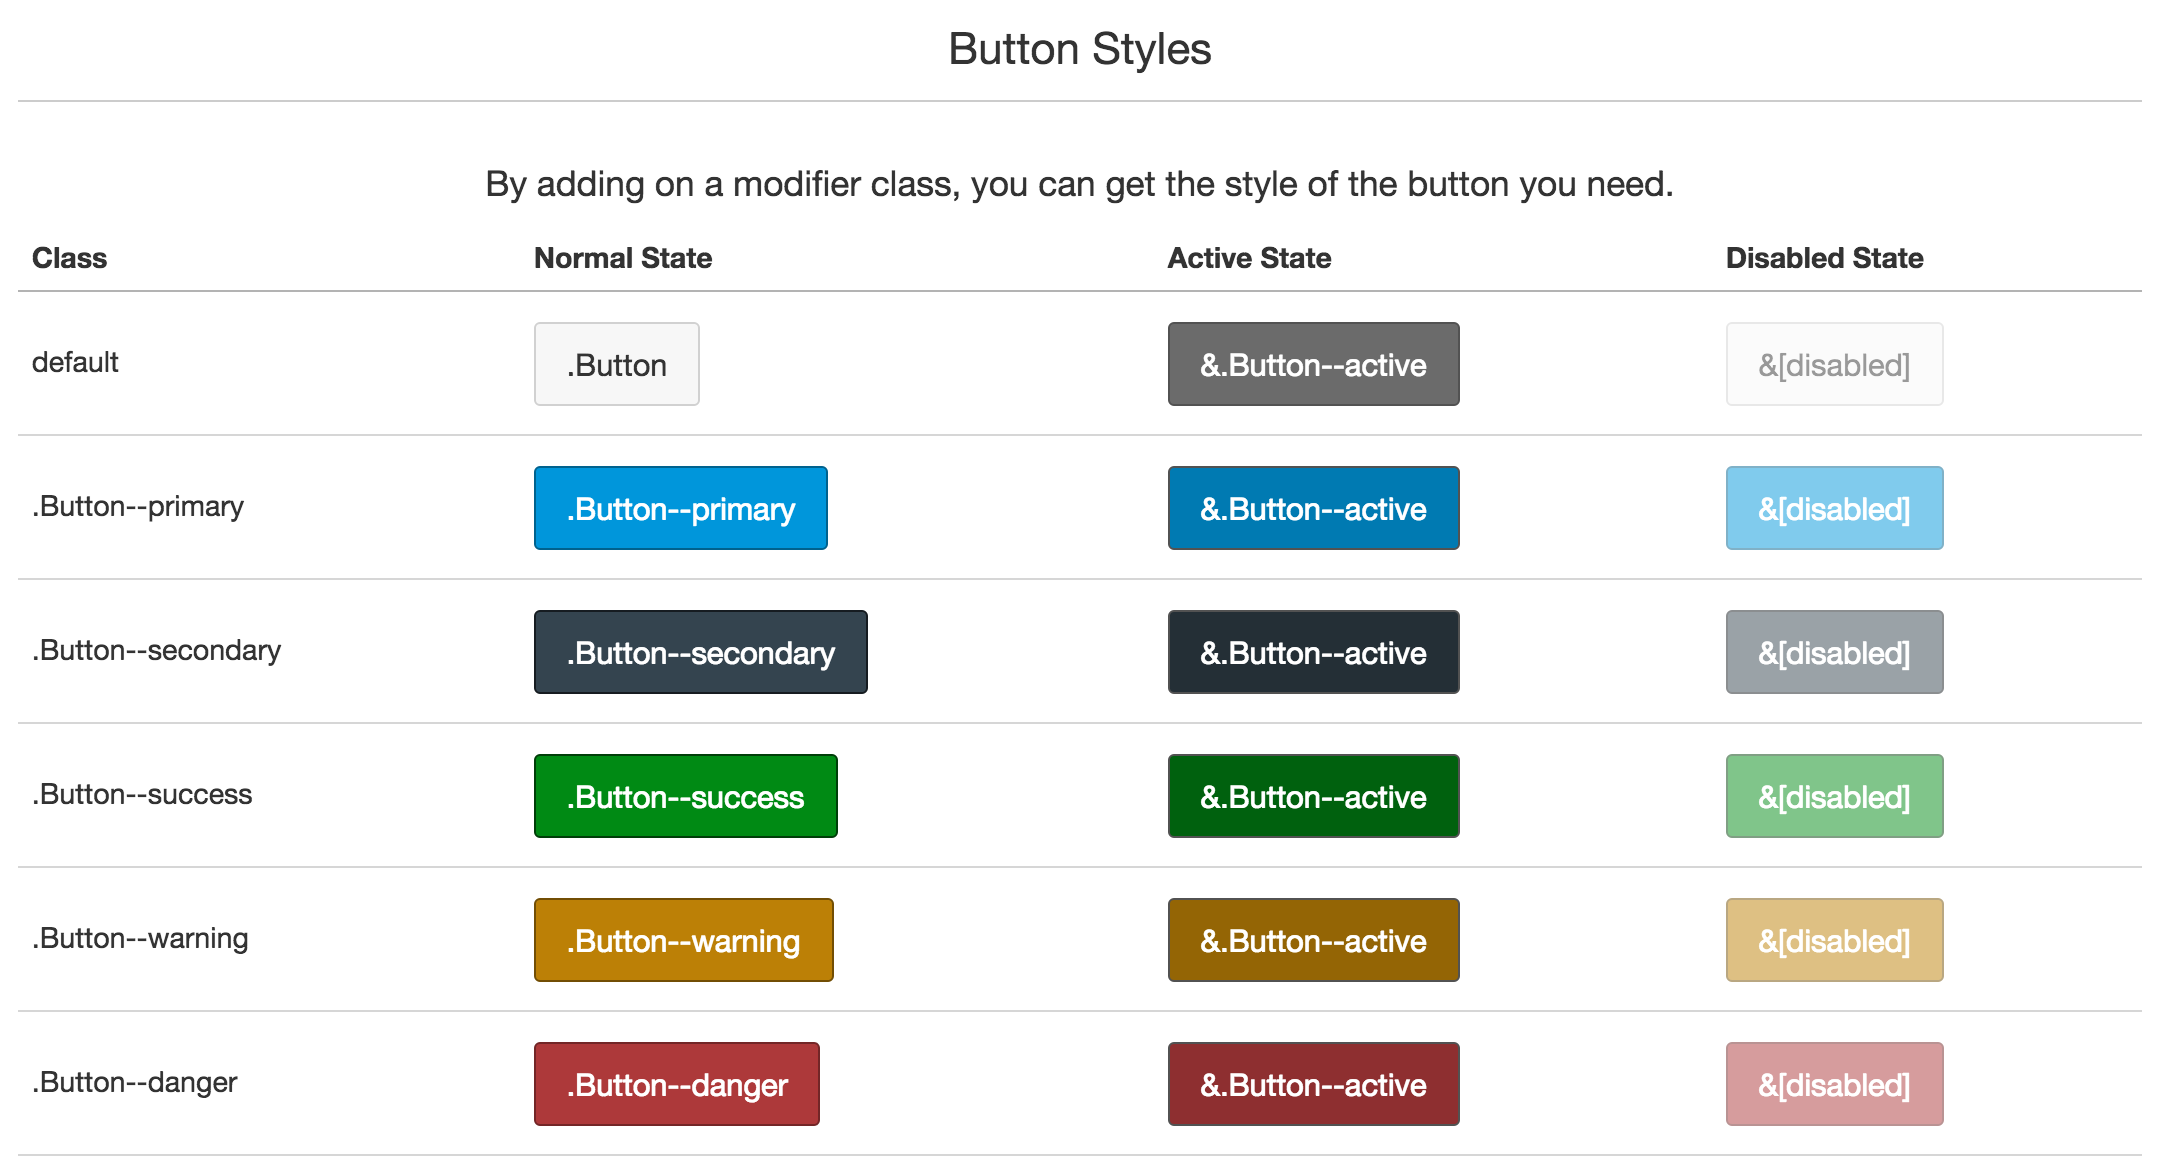Viewport: 2168px width, 1174px height.
Task: Click the default .Button button
Action: point(616,364)
